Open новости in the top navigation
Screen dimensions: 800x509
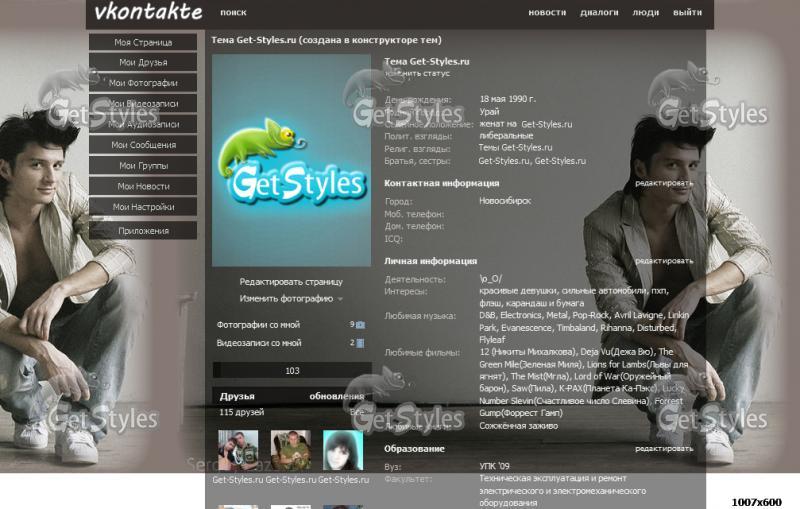[x=547, y=13]
